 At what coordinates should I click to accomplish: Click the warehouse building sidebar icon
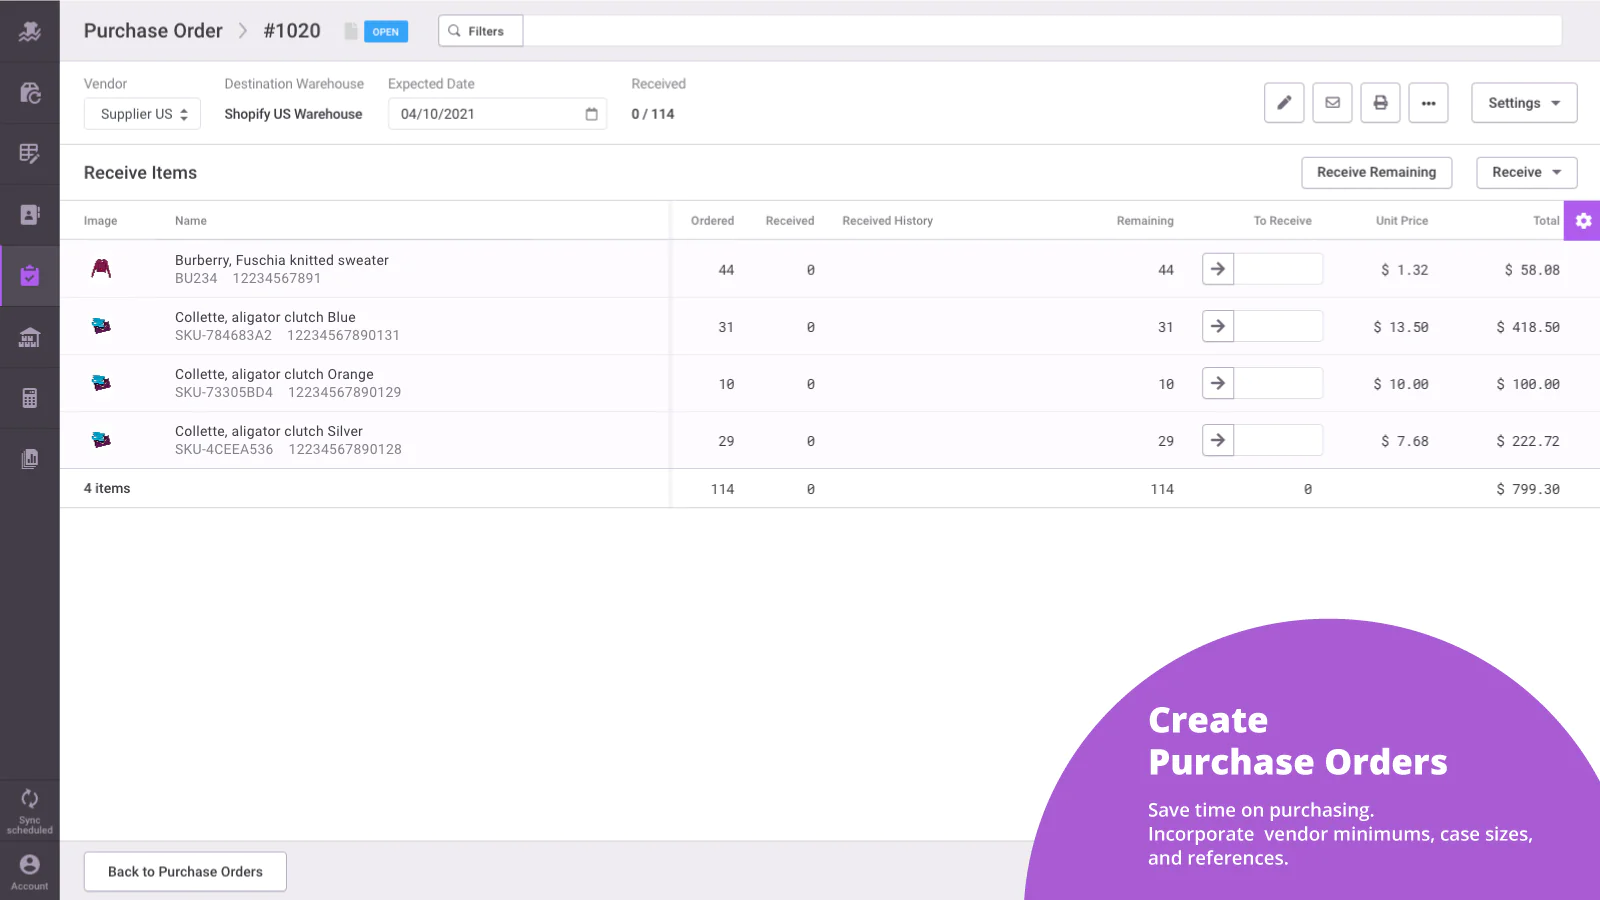30,337
